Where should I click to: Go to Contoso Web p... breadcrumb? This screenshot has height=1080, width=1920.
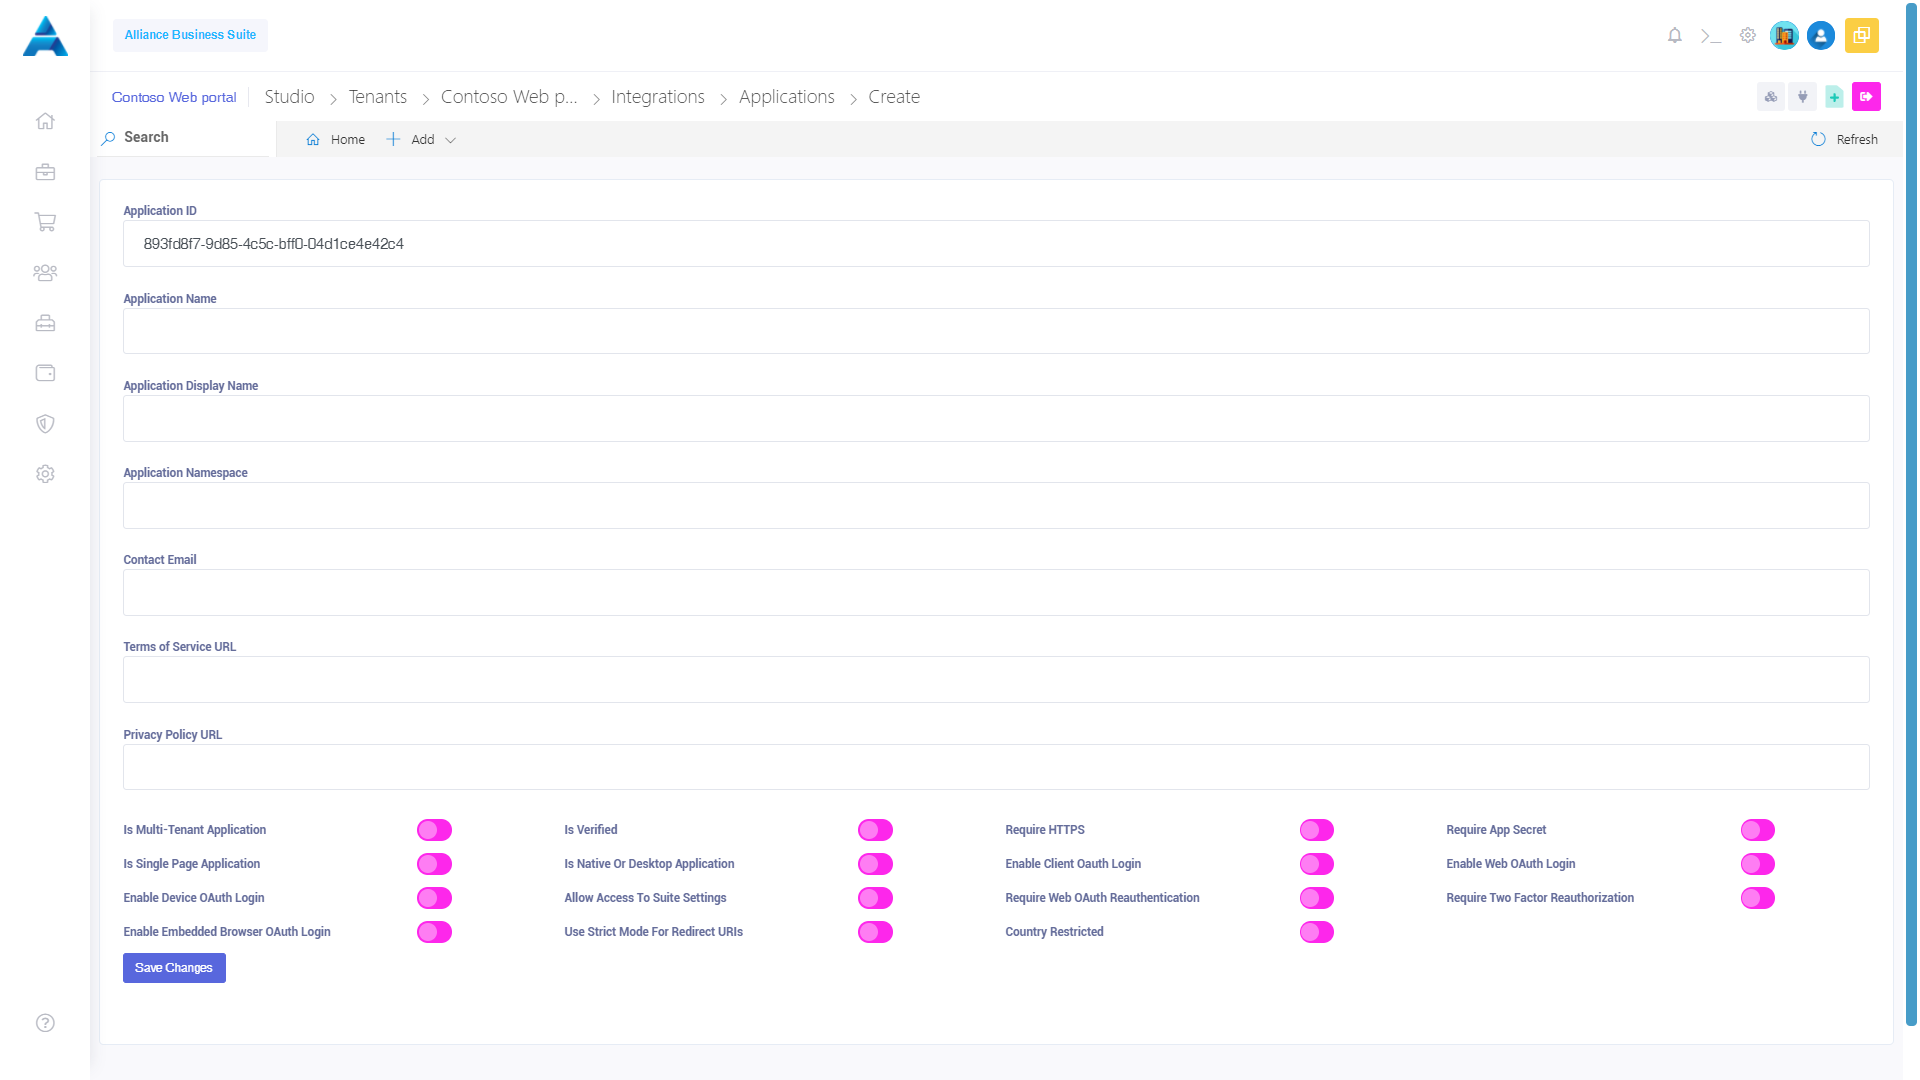[x=509, y=97]
